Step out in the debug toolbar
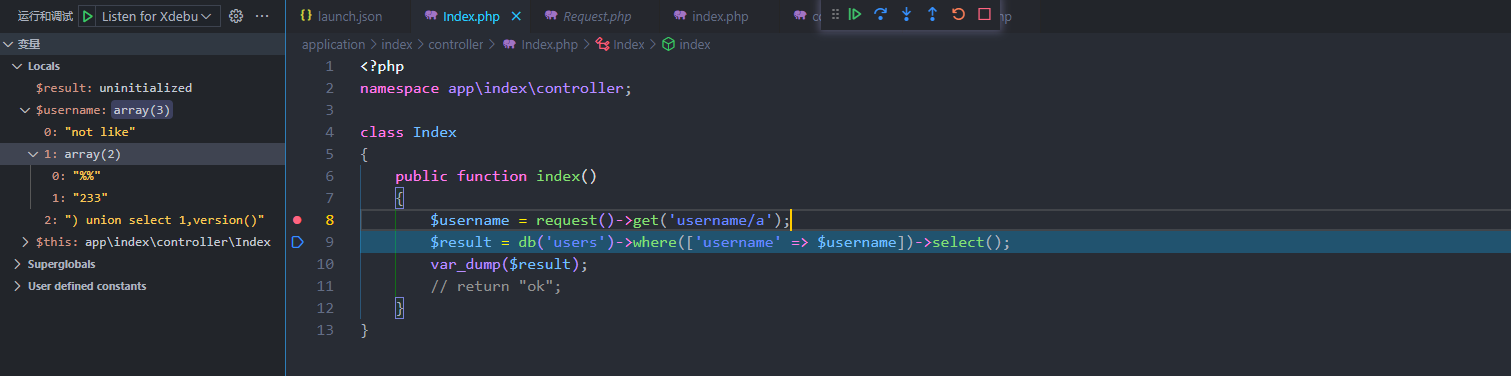 [932, 14]
